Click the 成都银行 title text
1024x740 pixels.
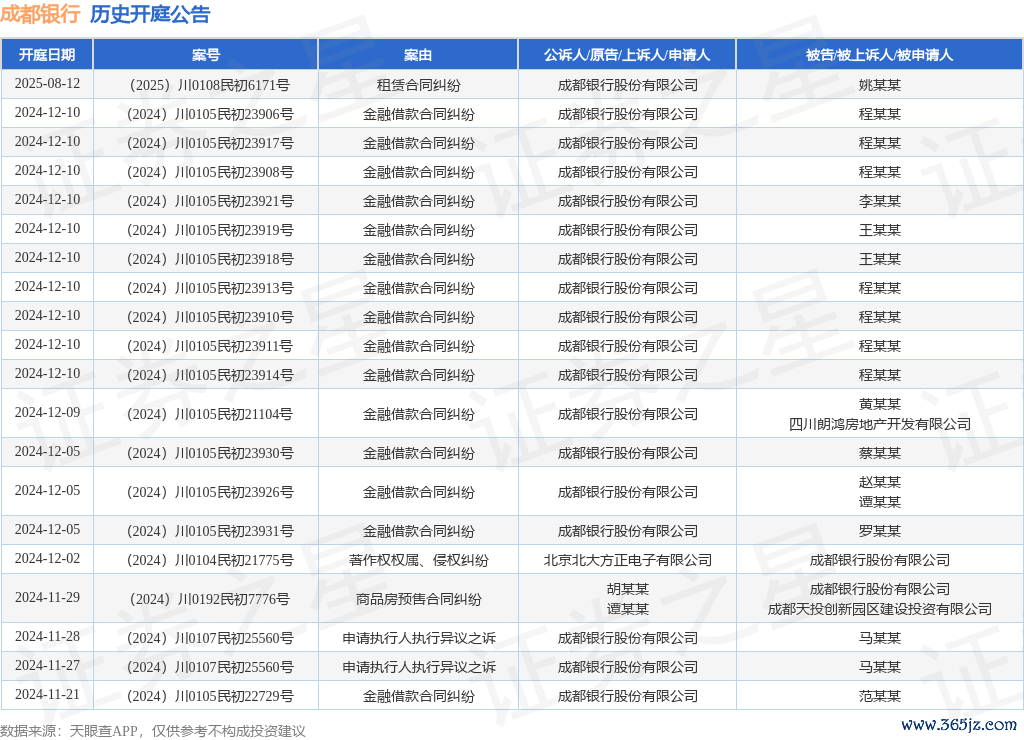click(x=40, y=14)
